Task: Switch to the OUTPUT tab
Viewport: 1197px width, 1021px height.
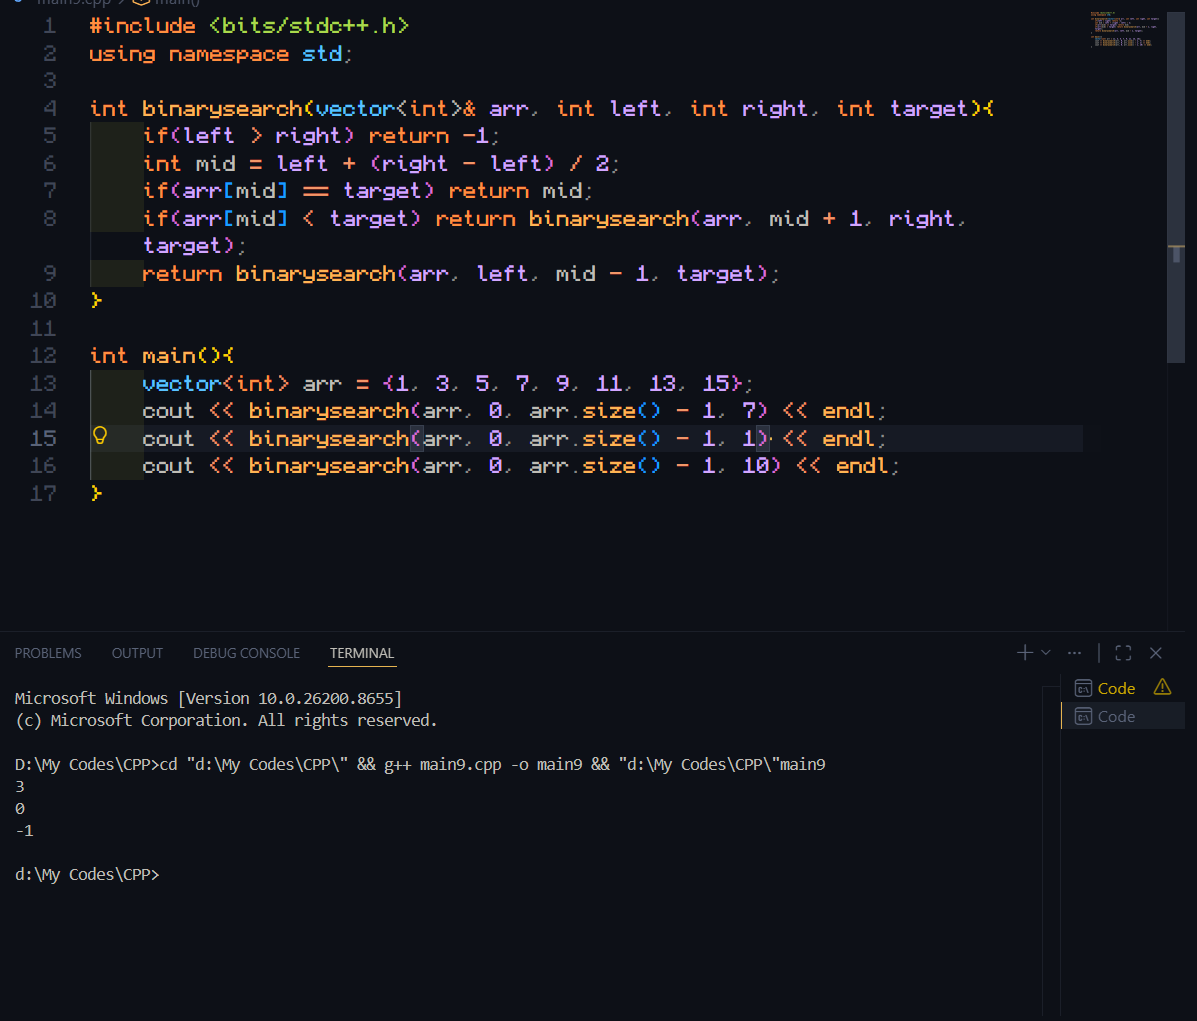Action: pos(137,653)
